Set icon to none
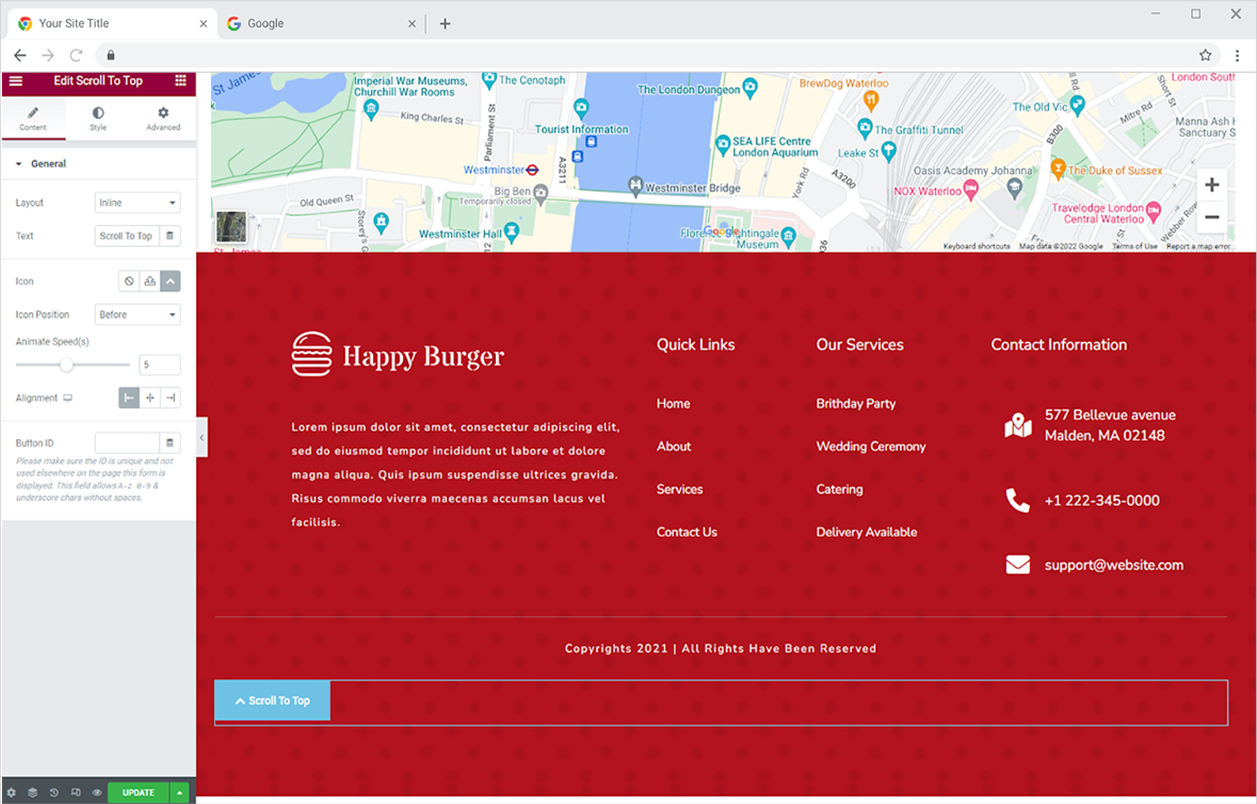Image resolution: width=1257 pixels, height=804 pixels. tap(128, 282)
